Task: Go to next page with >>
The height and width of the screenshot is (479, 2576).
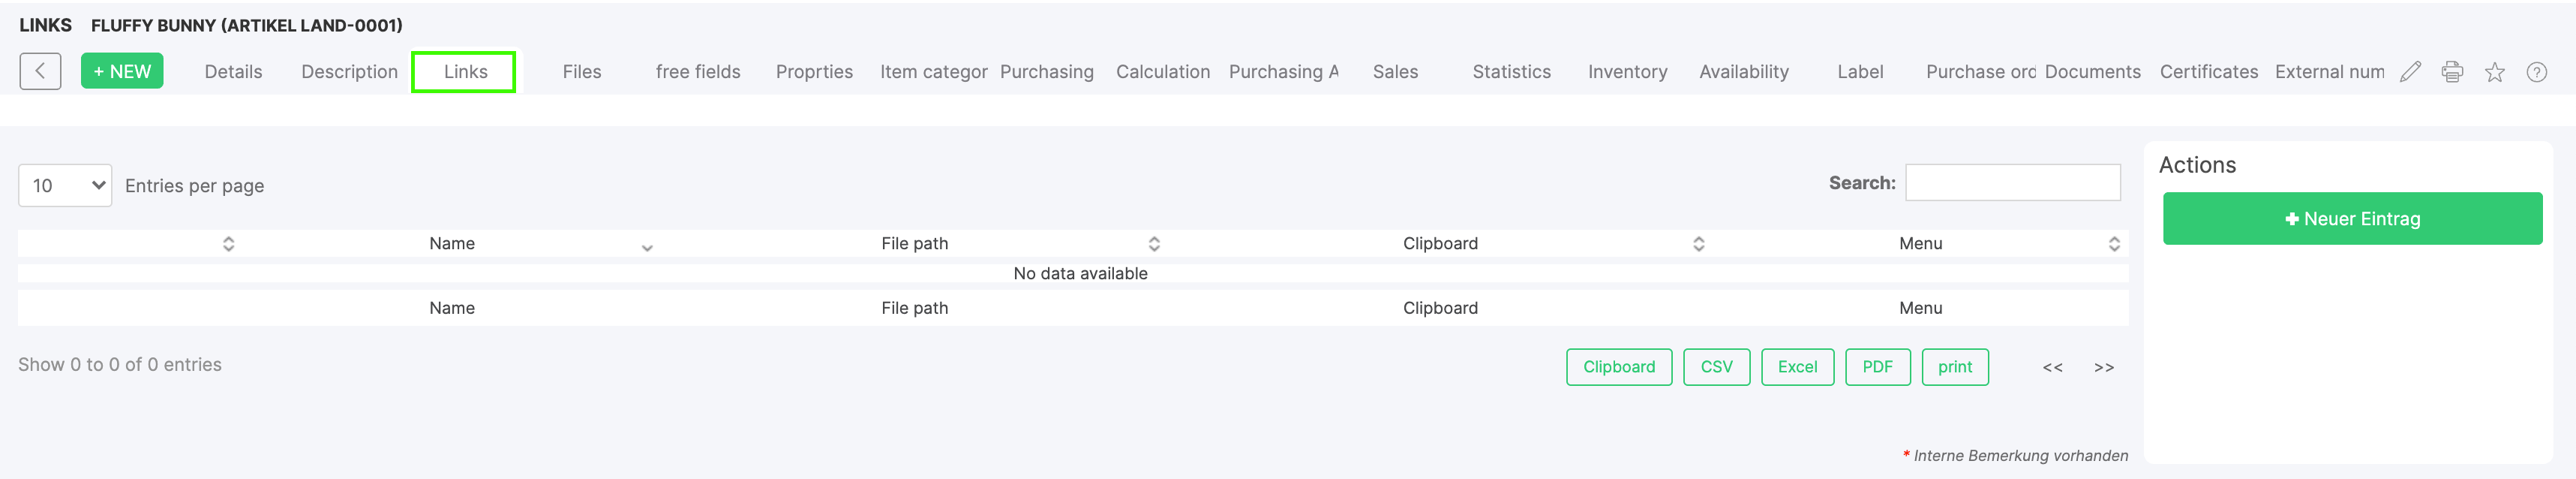Action: 2104,367
